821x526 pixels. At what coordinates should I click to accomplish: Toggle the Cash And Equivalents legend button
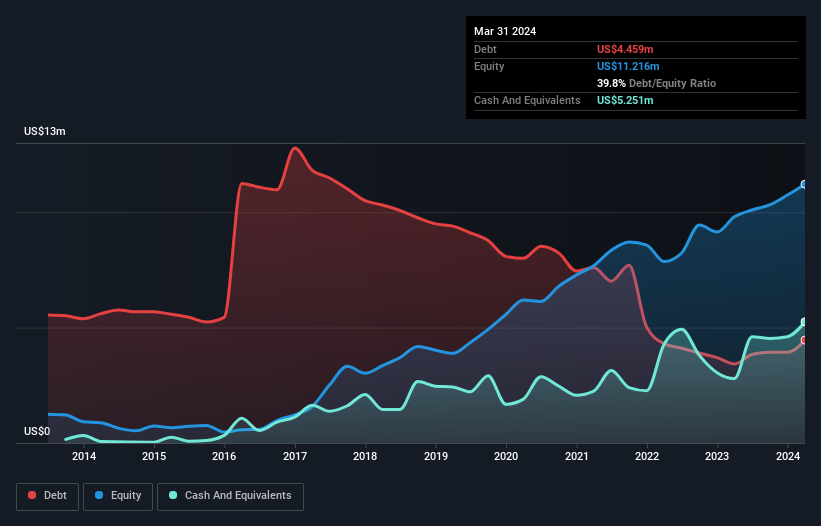tap(230, 496)
